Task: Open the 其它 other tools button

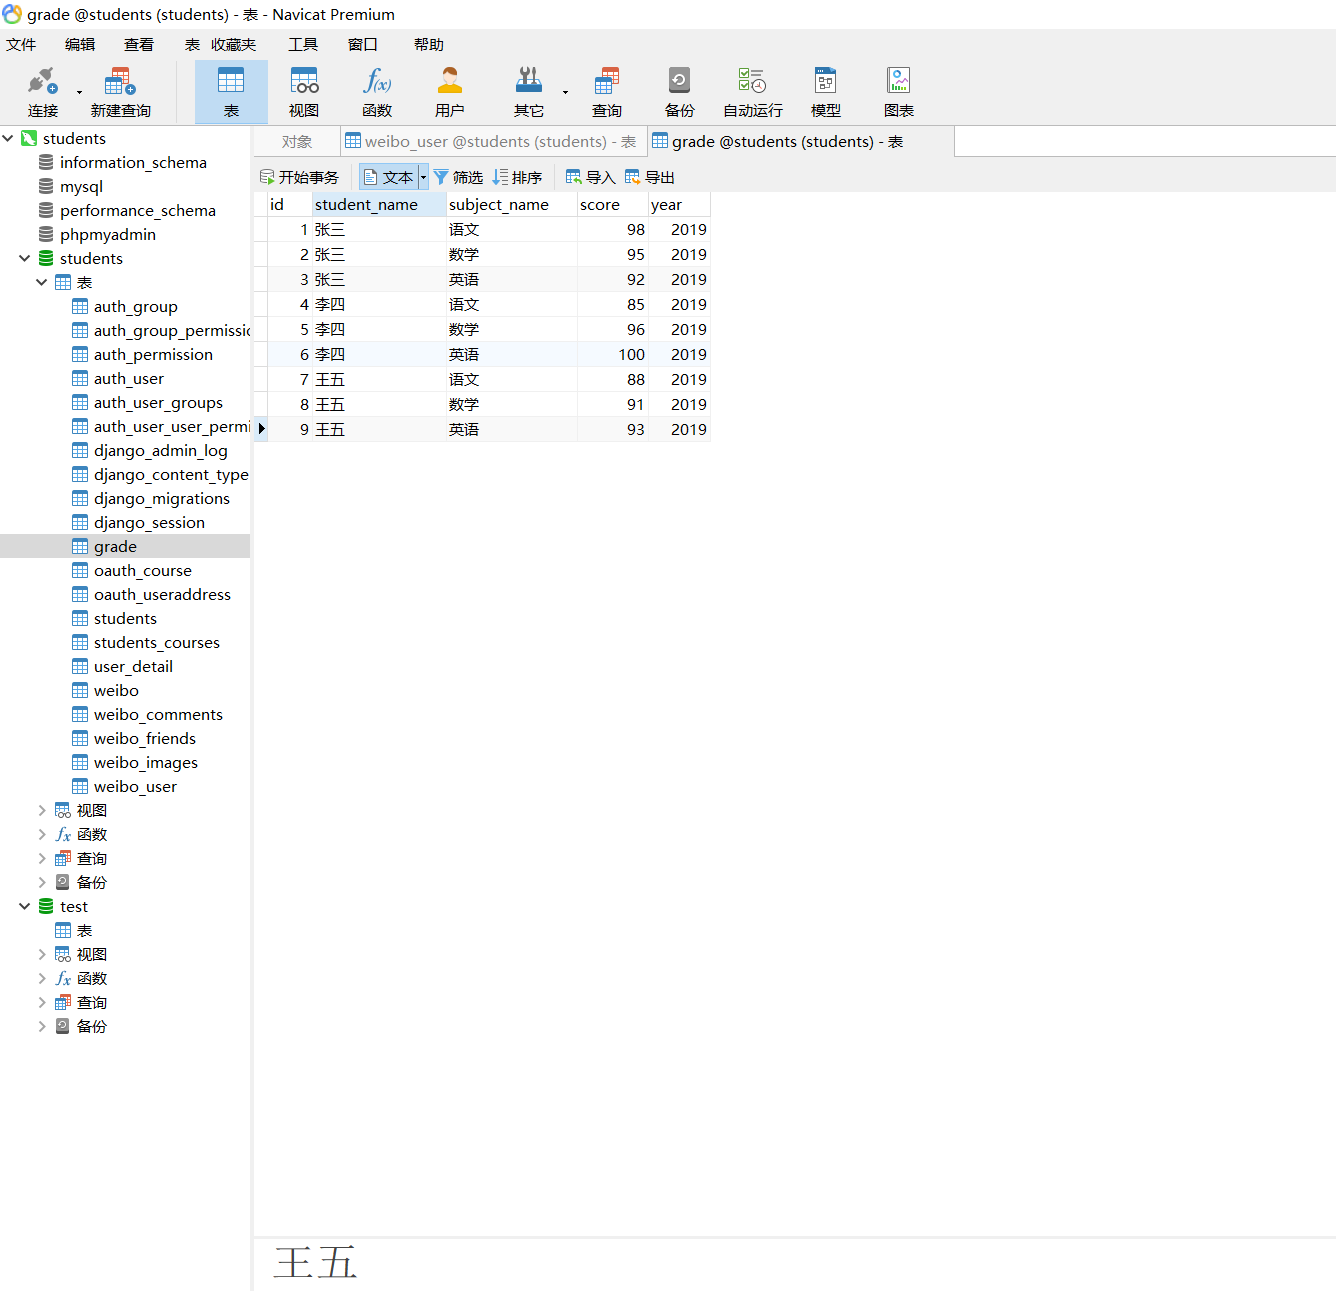Action: pyautogui.click(x=529, y=92)
